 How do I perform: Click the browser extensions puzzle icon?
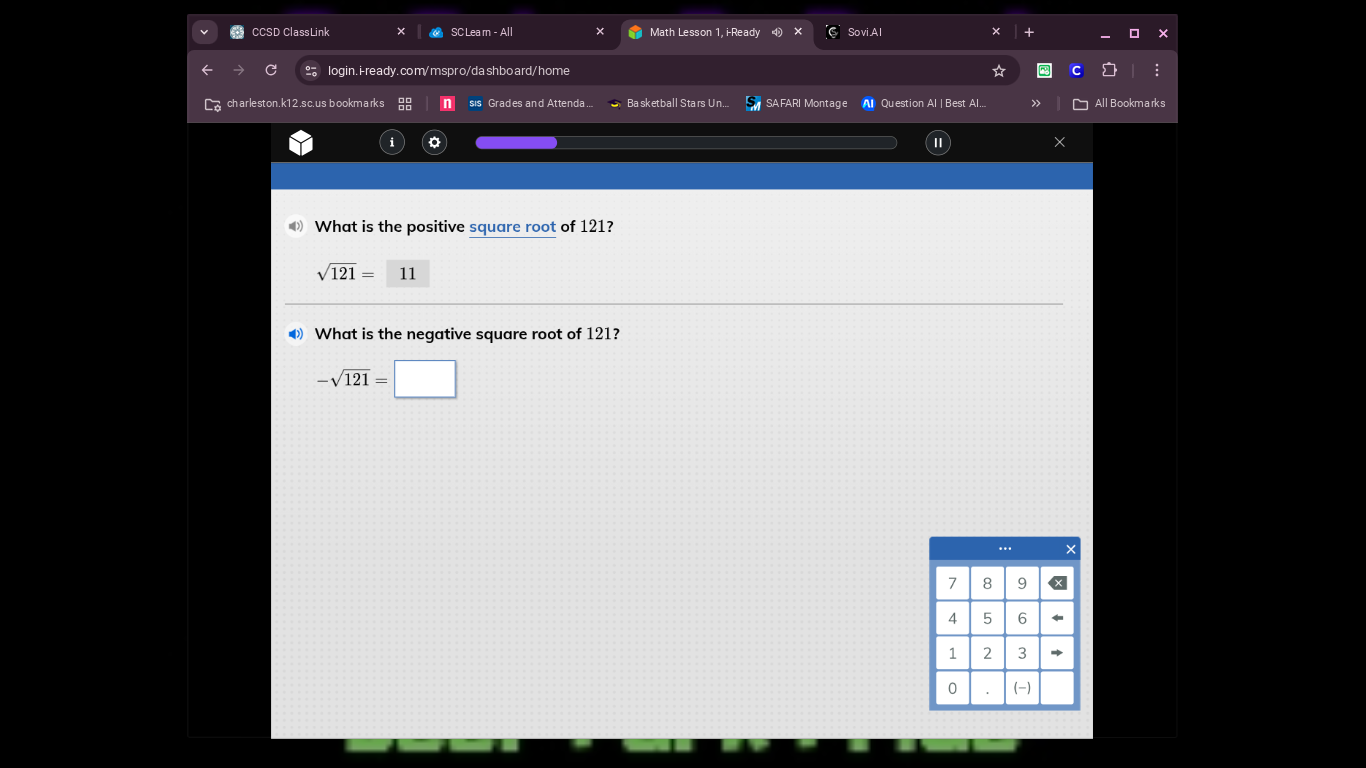pyautogui.click(x=1109, y=70)
